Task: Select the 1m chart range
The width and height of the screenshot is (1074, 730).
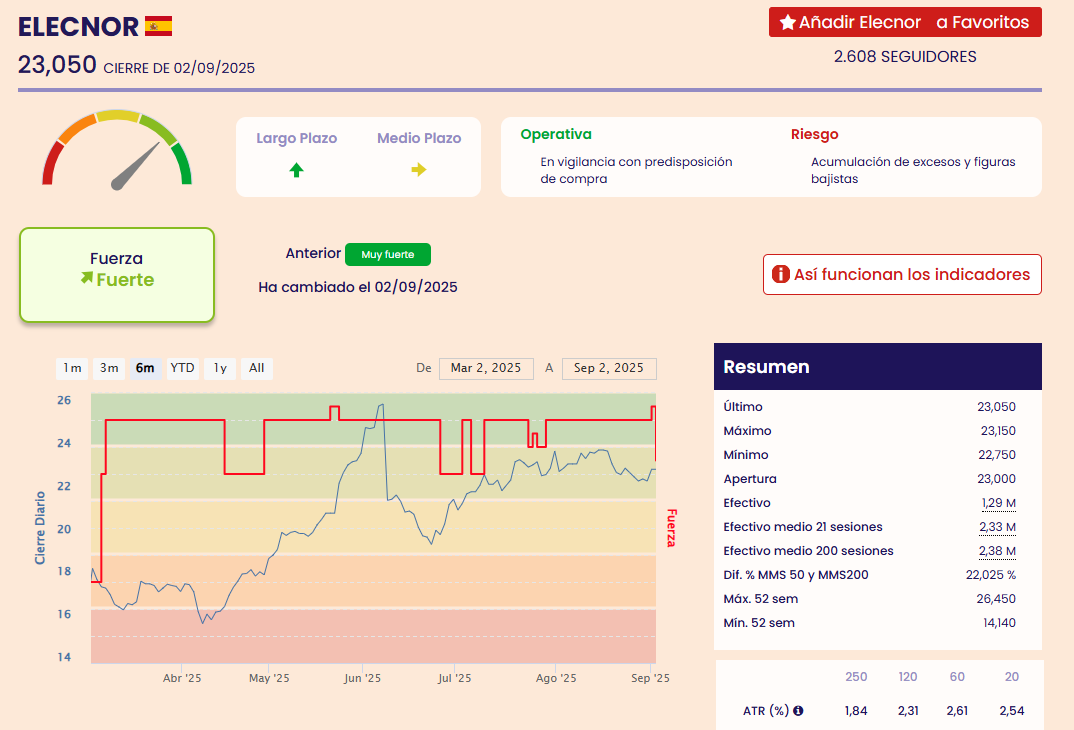Action: 72,368
